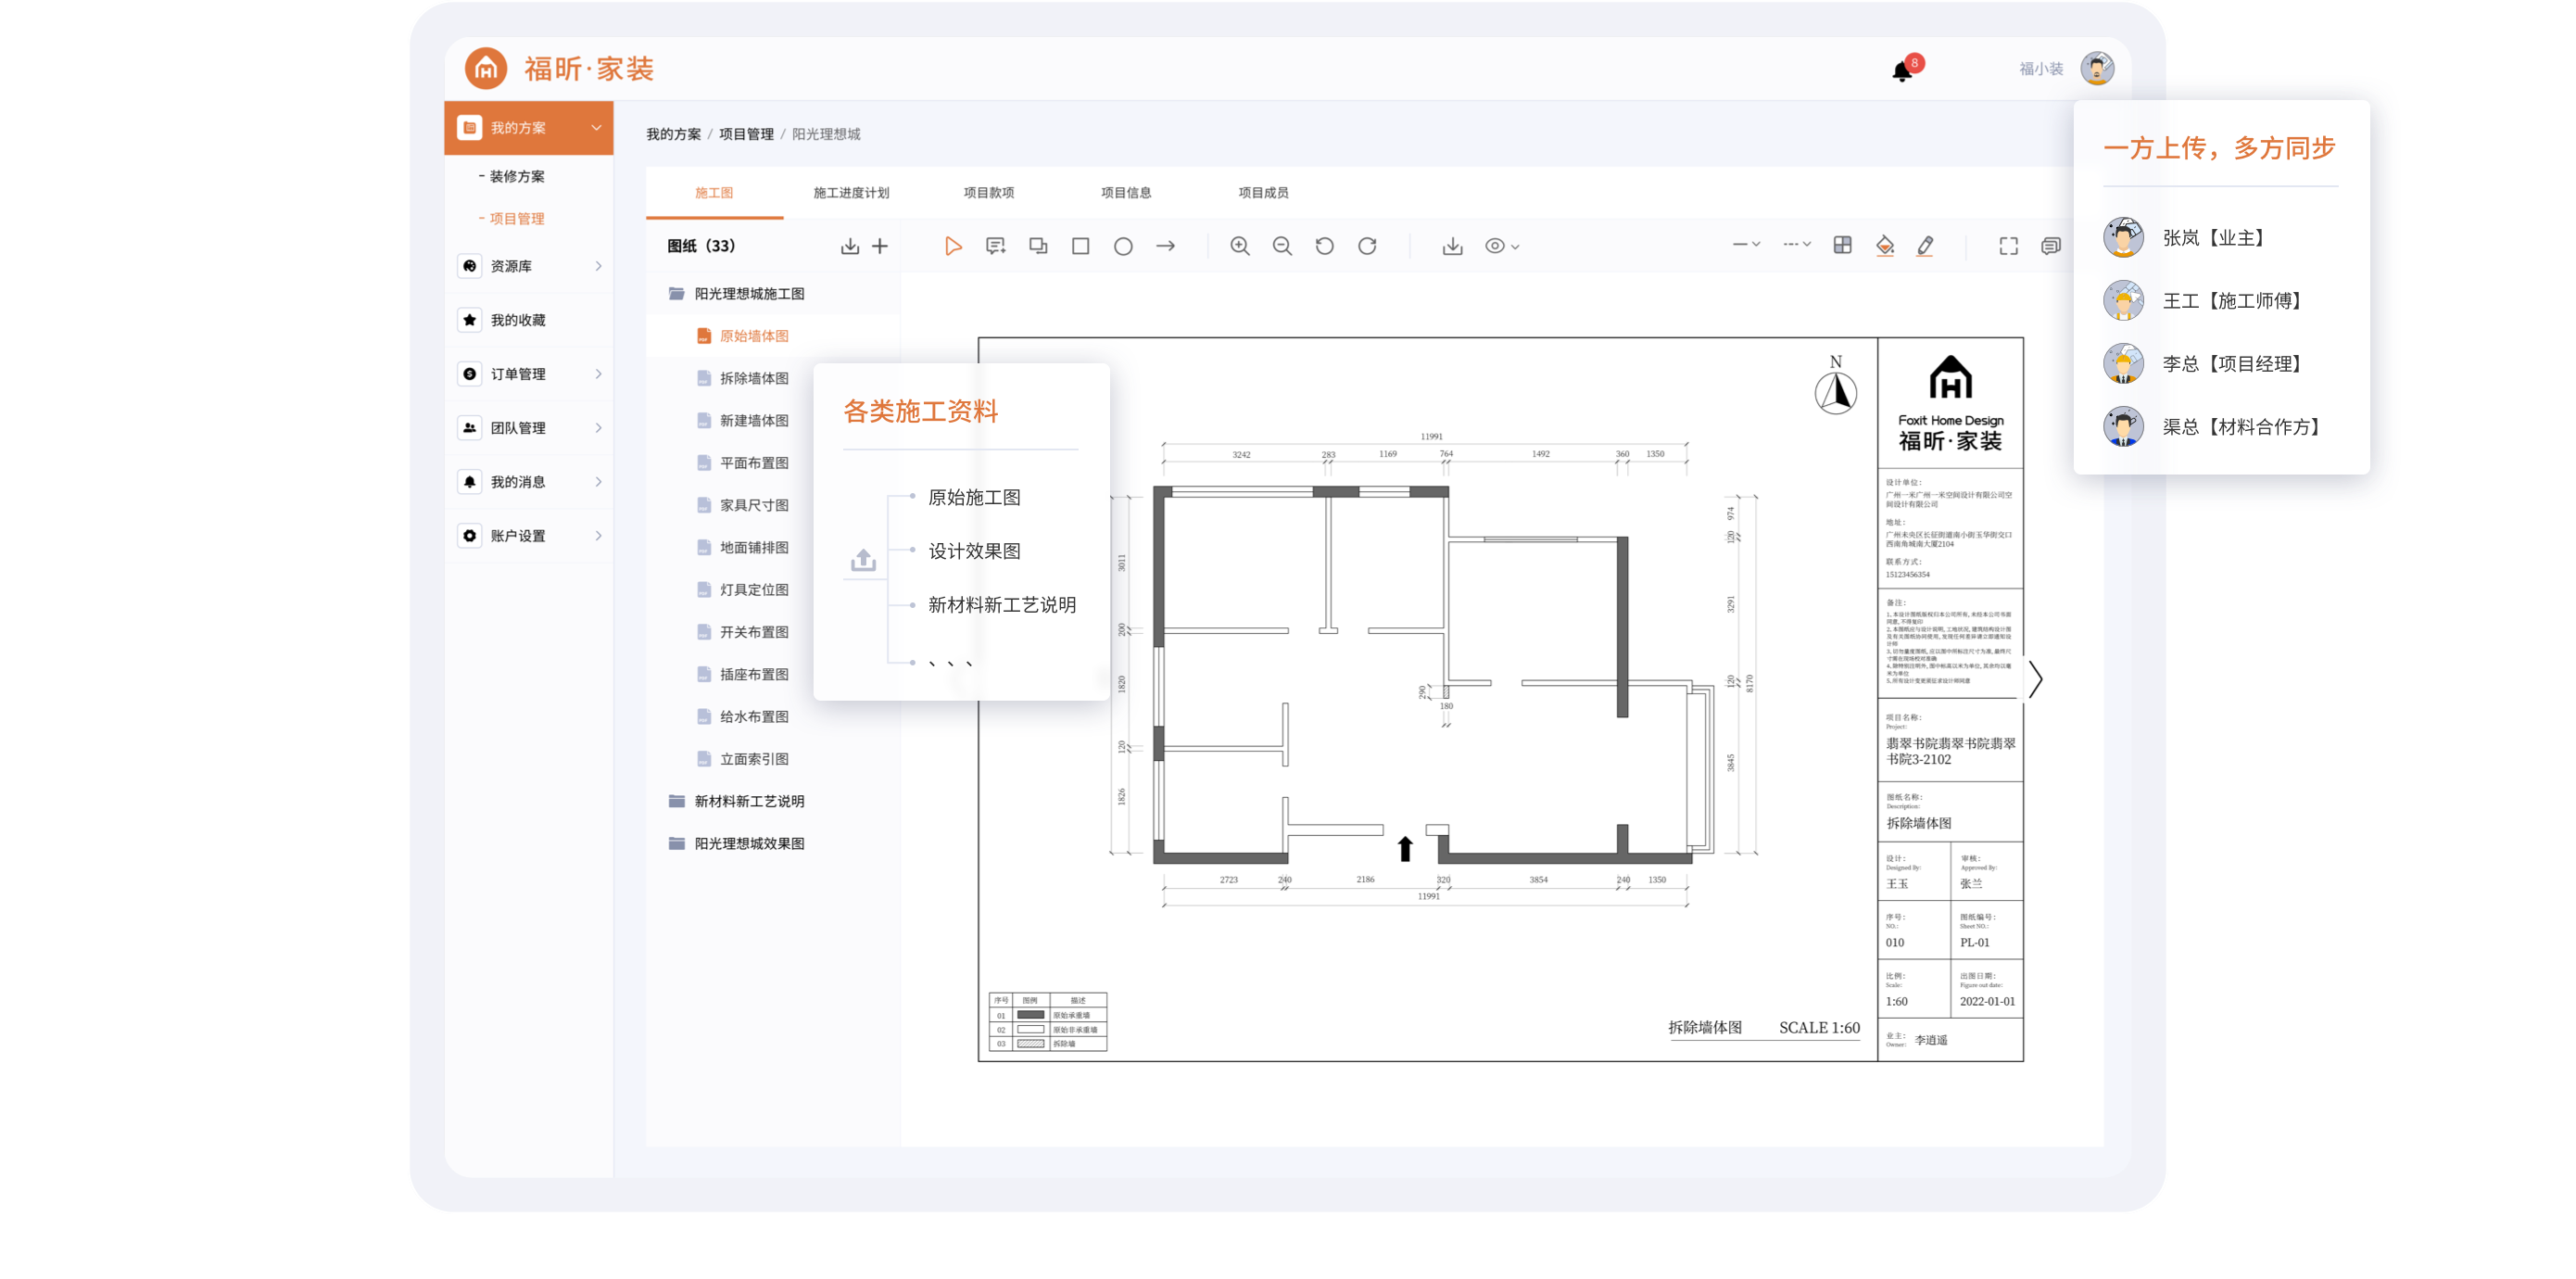2576x1279 pixels.
Task: Go to 我的方案 breadcrumb link
Action: pos(673,134)
